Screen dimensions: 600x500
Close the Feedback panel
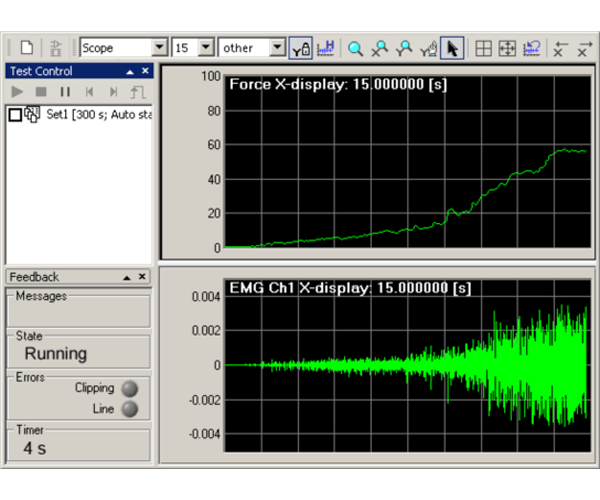pos(142,276)
